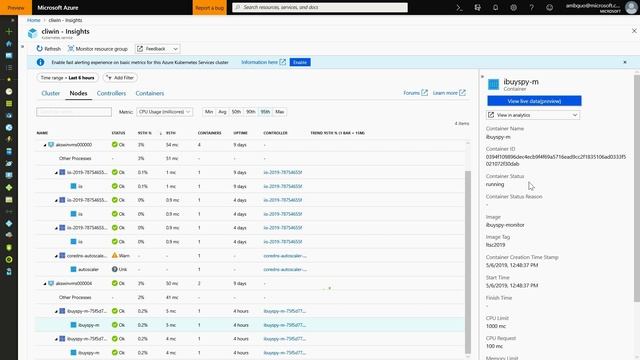Open the user account avatar
The width and height of the screenshot is (640, 360).
coord(631,7)
